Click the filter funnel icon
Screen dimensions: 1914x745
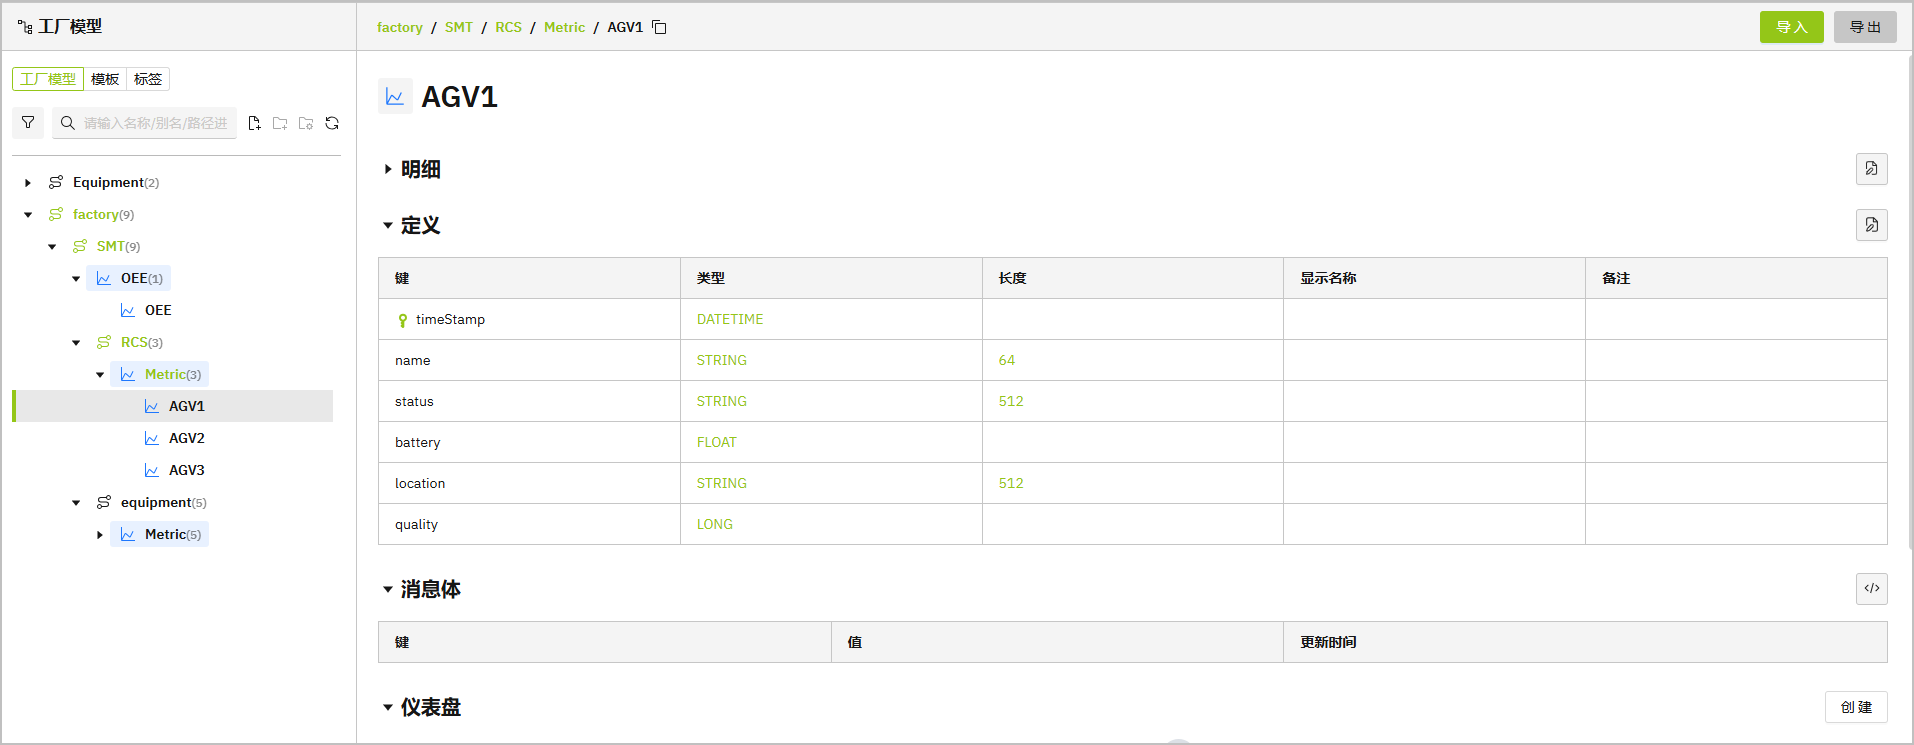28,123
